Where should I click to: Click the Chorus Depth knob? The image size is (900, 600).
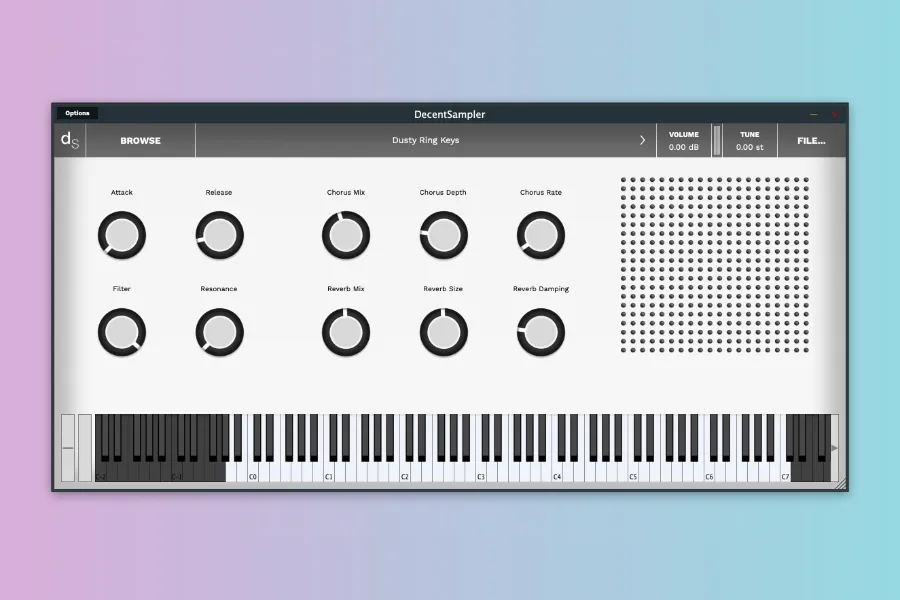[x=443, y=236]
